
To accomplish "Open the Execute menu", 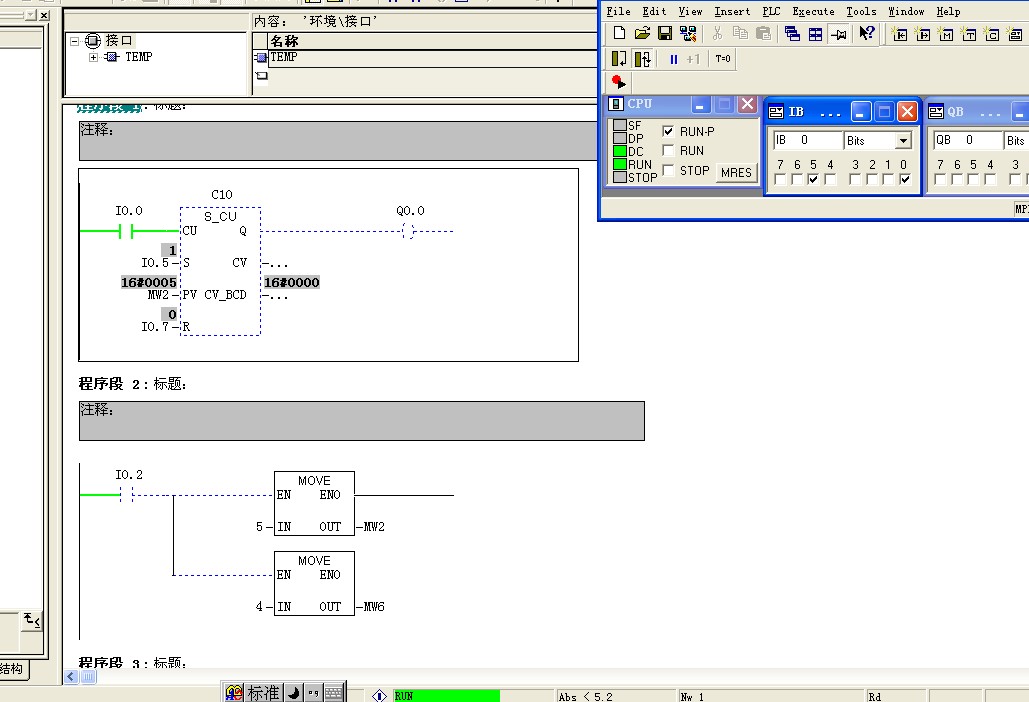I will coord(812,12).
